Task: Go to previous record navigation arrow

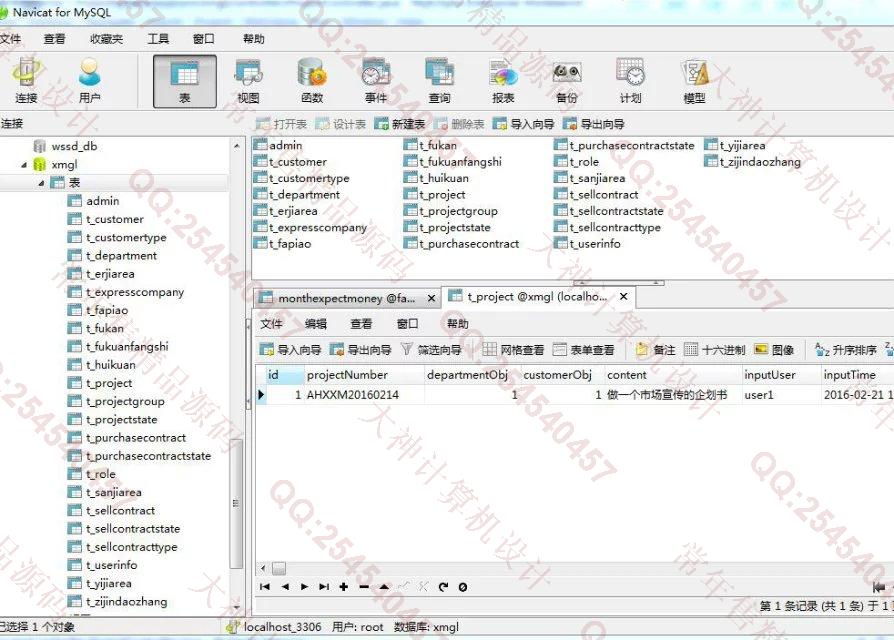Action: pyautogui.click(x=285, y=586)
